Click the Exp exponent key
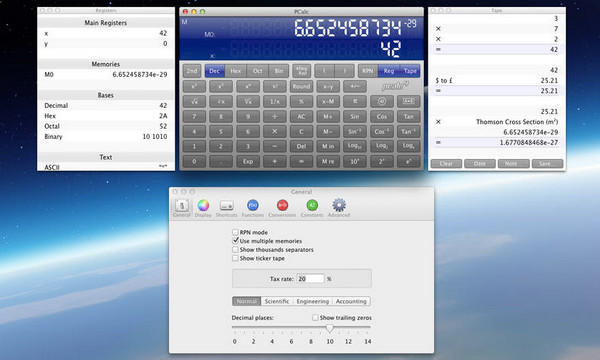The width and height of the screenshot is (600, 360). [x=248, y=161]
